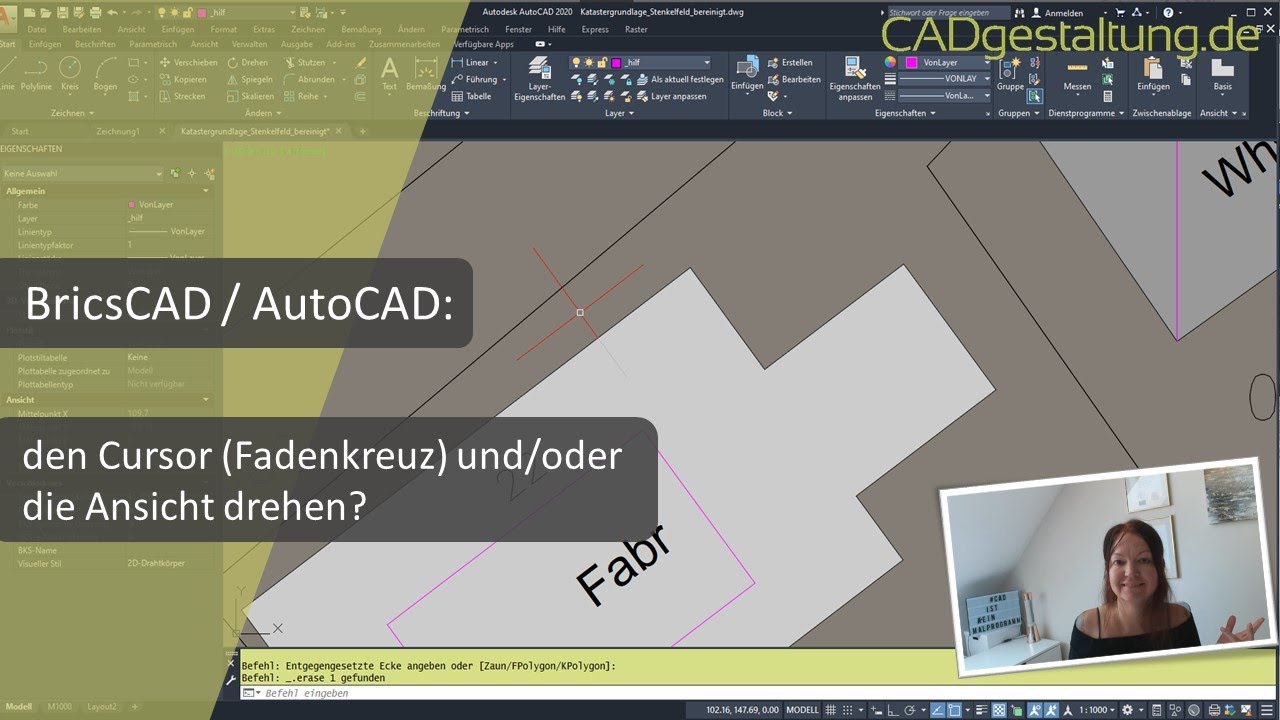Click the Verschieben move tool

coord(188,62)
